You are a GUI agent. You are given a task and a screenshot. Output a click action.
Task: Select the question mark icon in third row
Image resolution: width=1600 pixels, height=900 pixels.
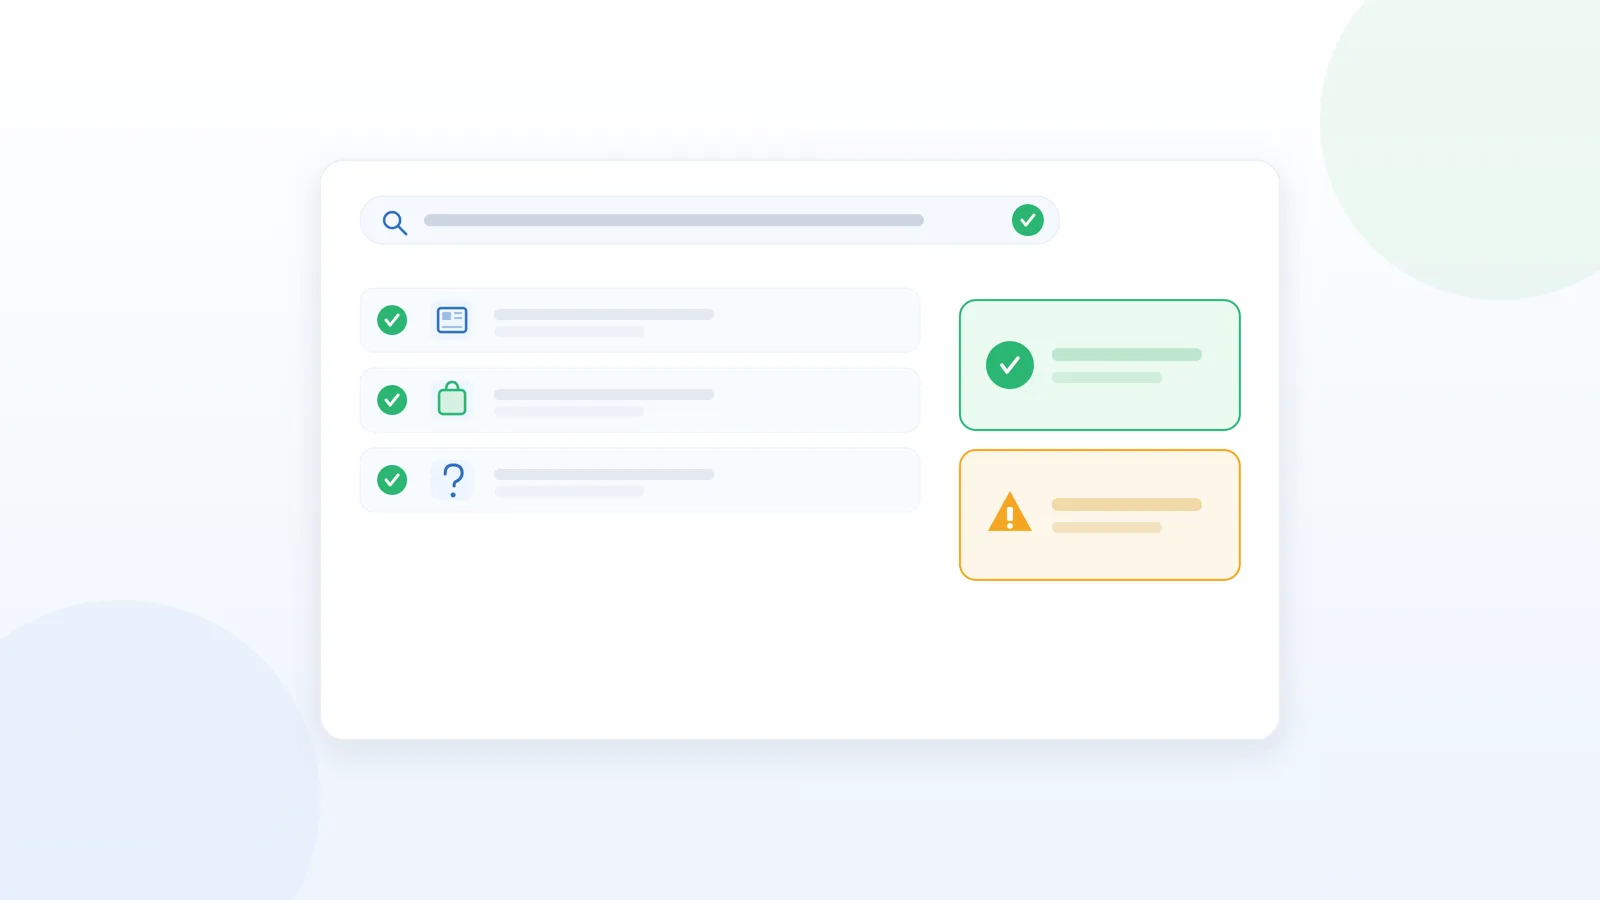[x=453, y=480]
